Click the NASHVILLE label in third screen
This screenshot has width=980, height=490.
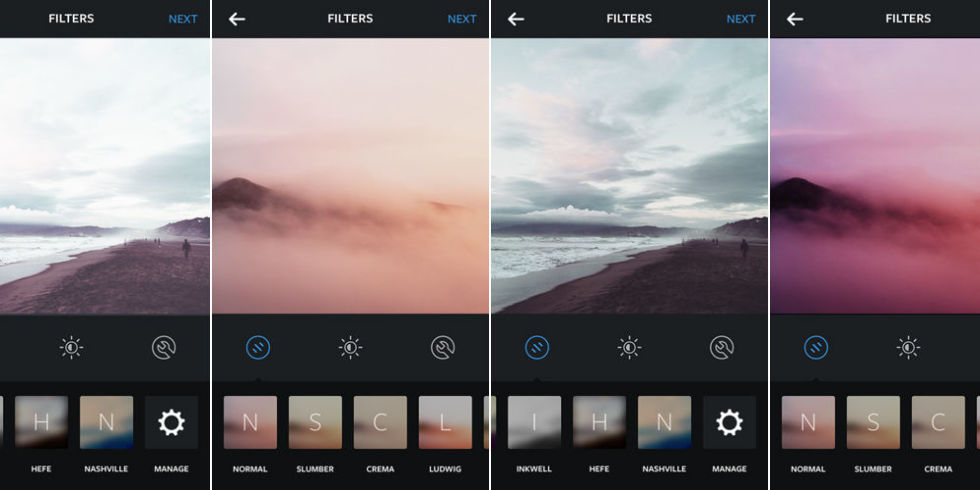click(664, 469)
